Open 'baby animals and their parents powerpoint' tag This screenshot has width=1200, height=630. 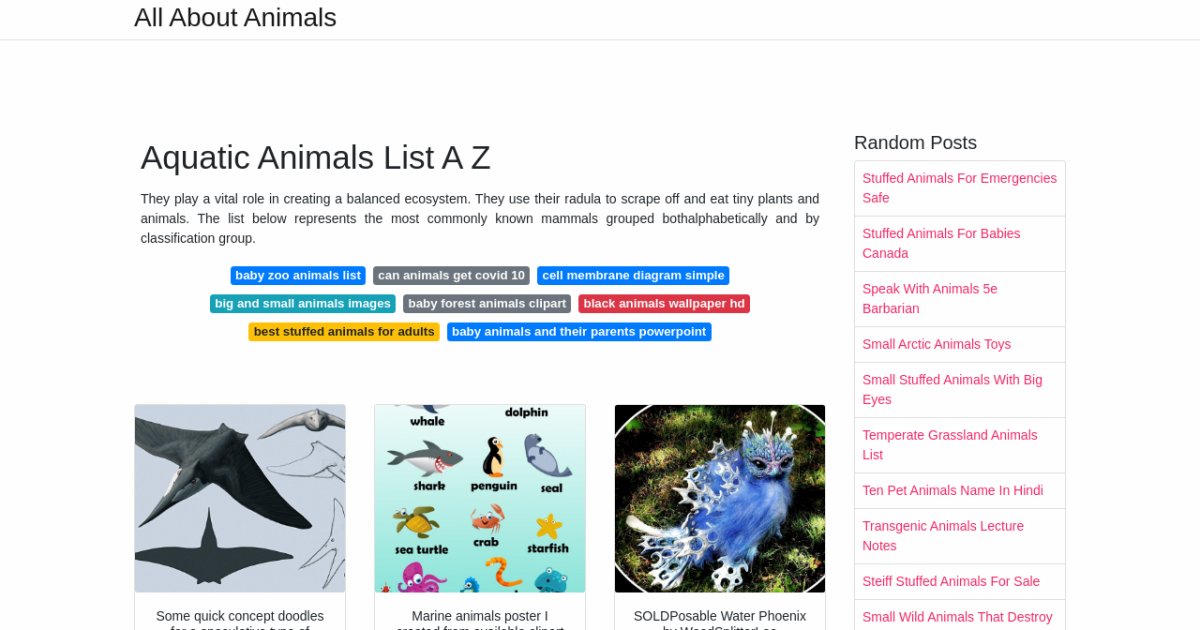point(579,332)
